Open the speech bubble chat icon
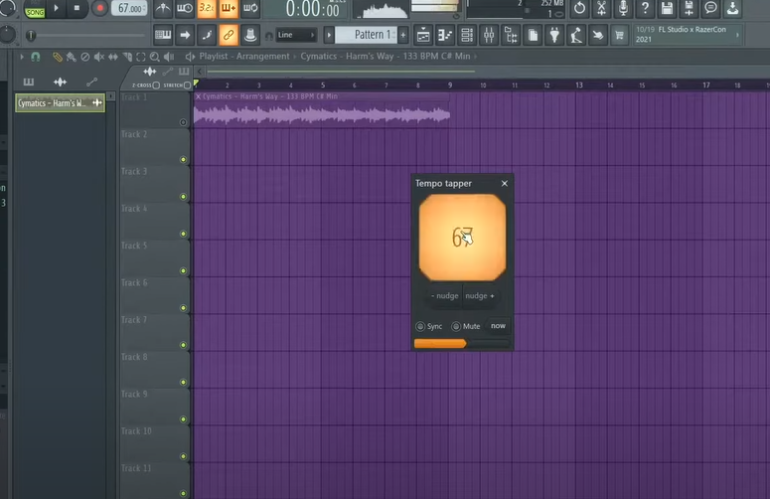Screen dimensions: 770x499 711,8
